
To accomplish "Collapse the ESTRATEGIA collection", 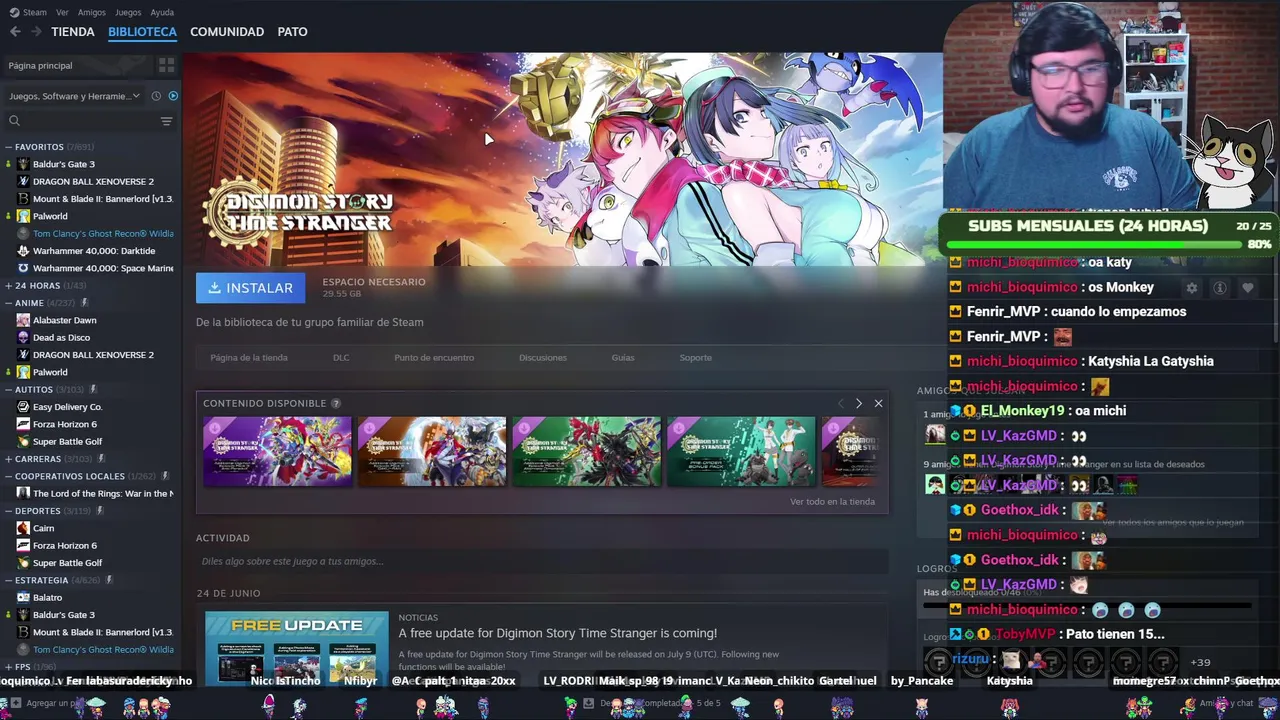I will pos(9,580).
